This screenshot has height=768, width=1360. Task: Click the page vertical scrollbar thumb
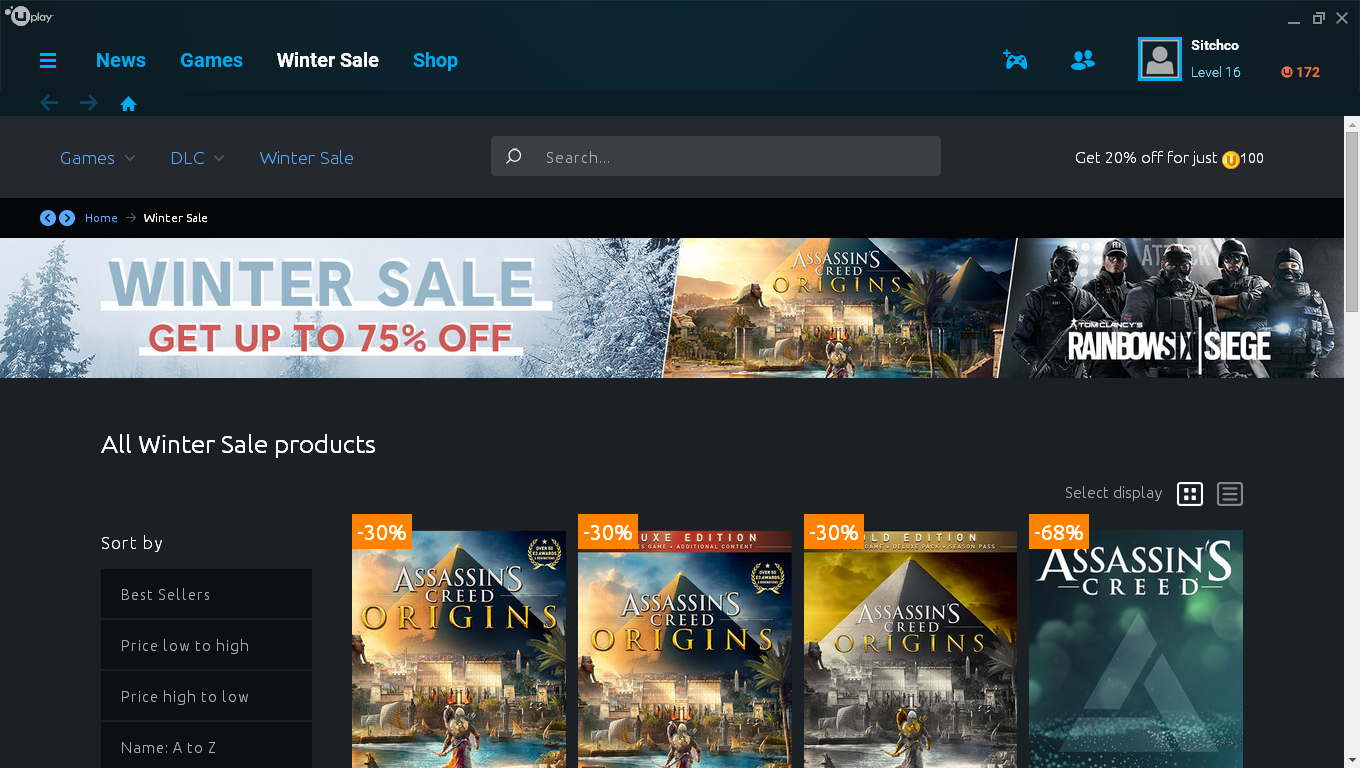pos(1352,220)
